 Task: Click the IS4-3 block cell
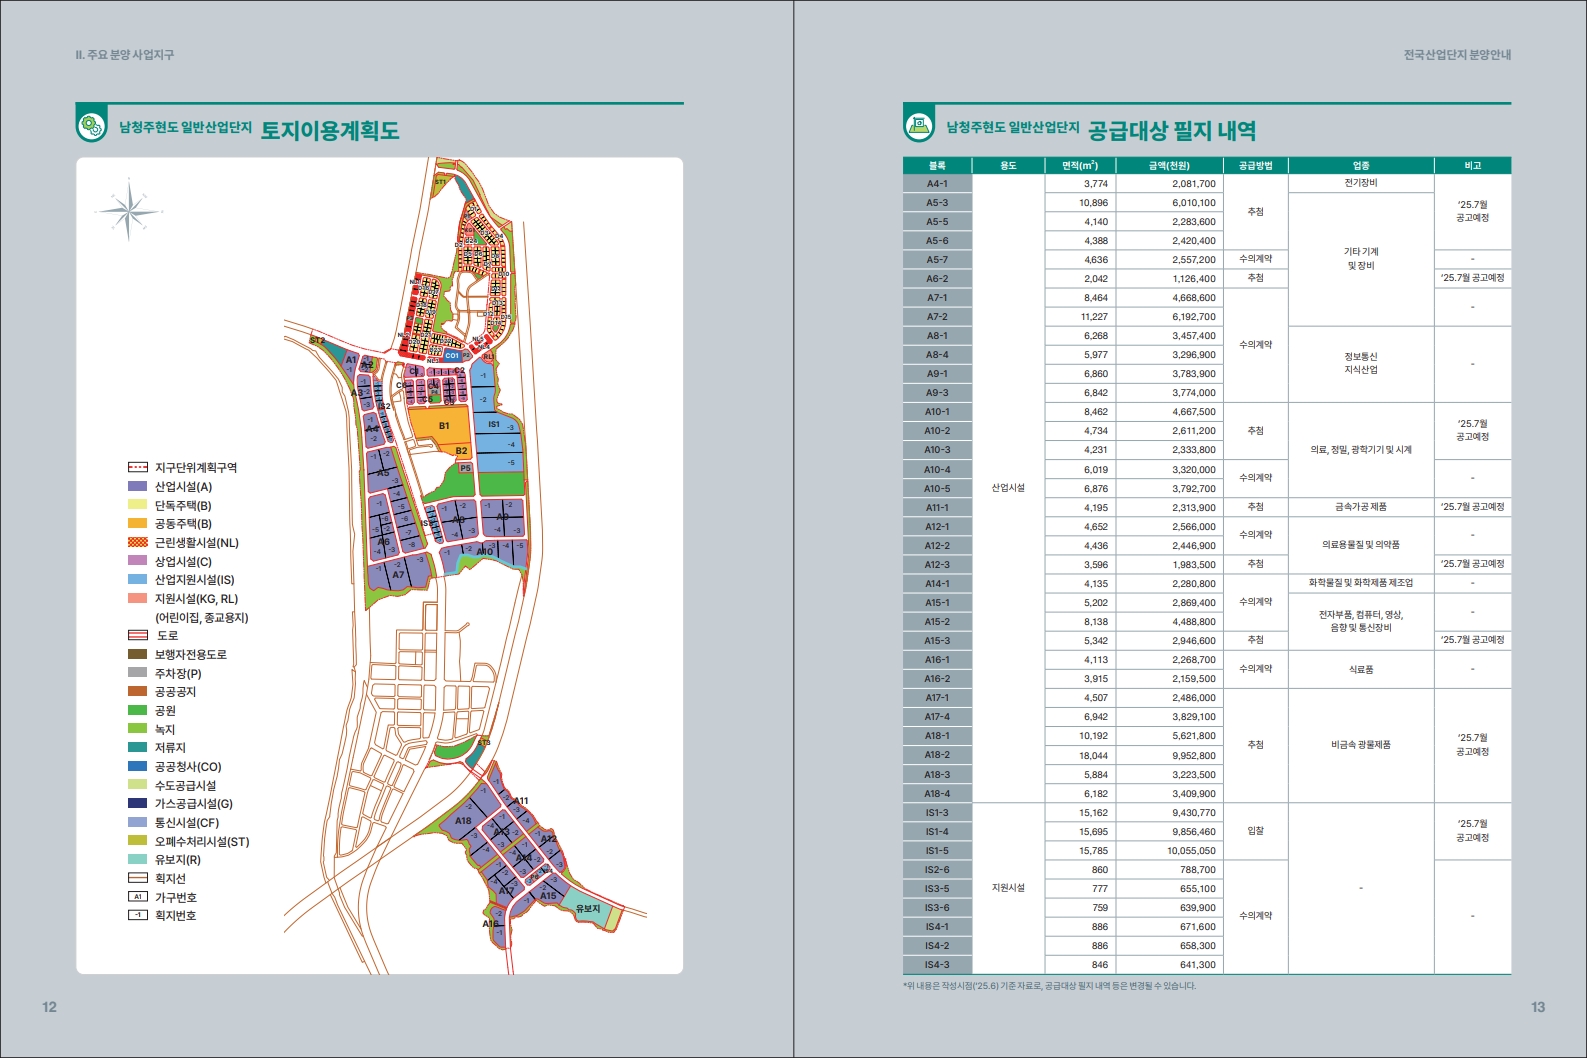[x=937, y=965]
